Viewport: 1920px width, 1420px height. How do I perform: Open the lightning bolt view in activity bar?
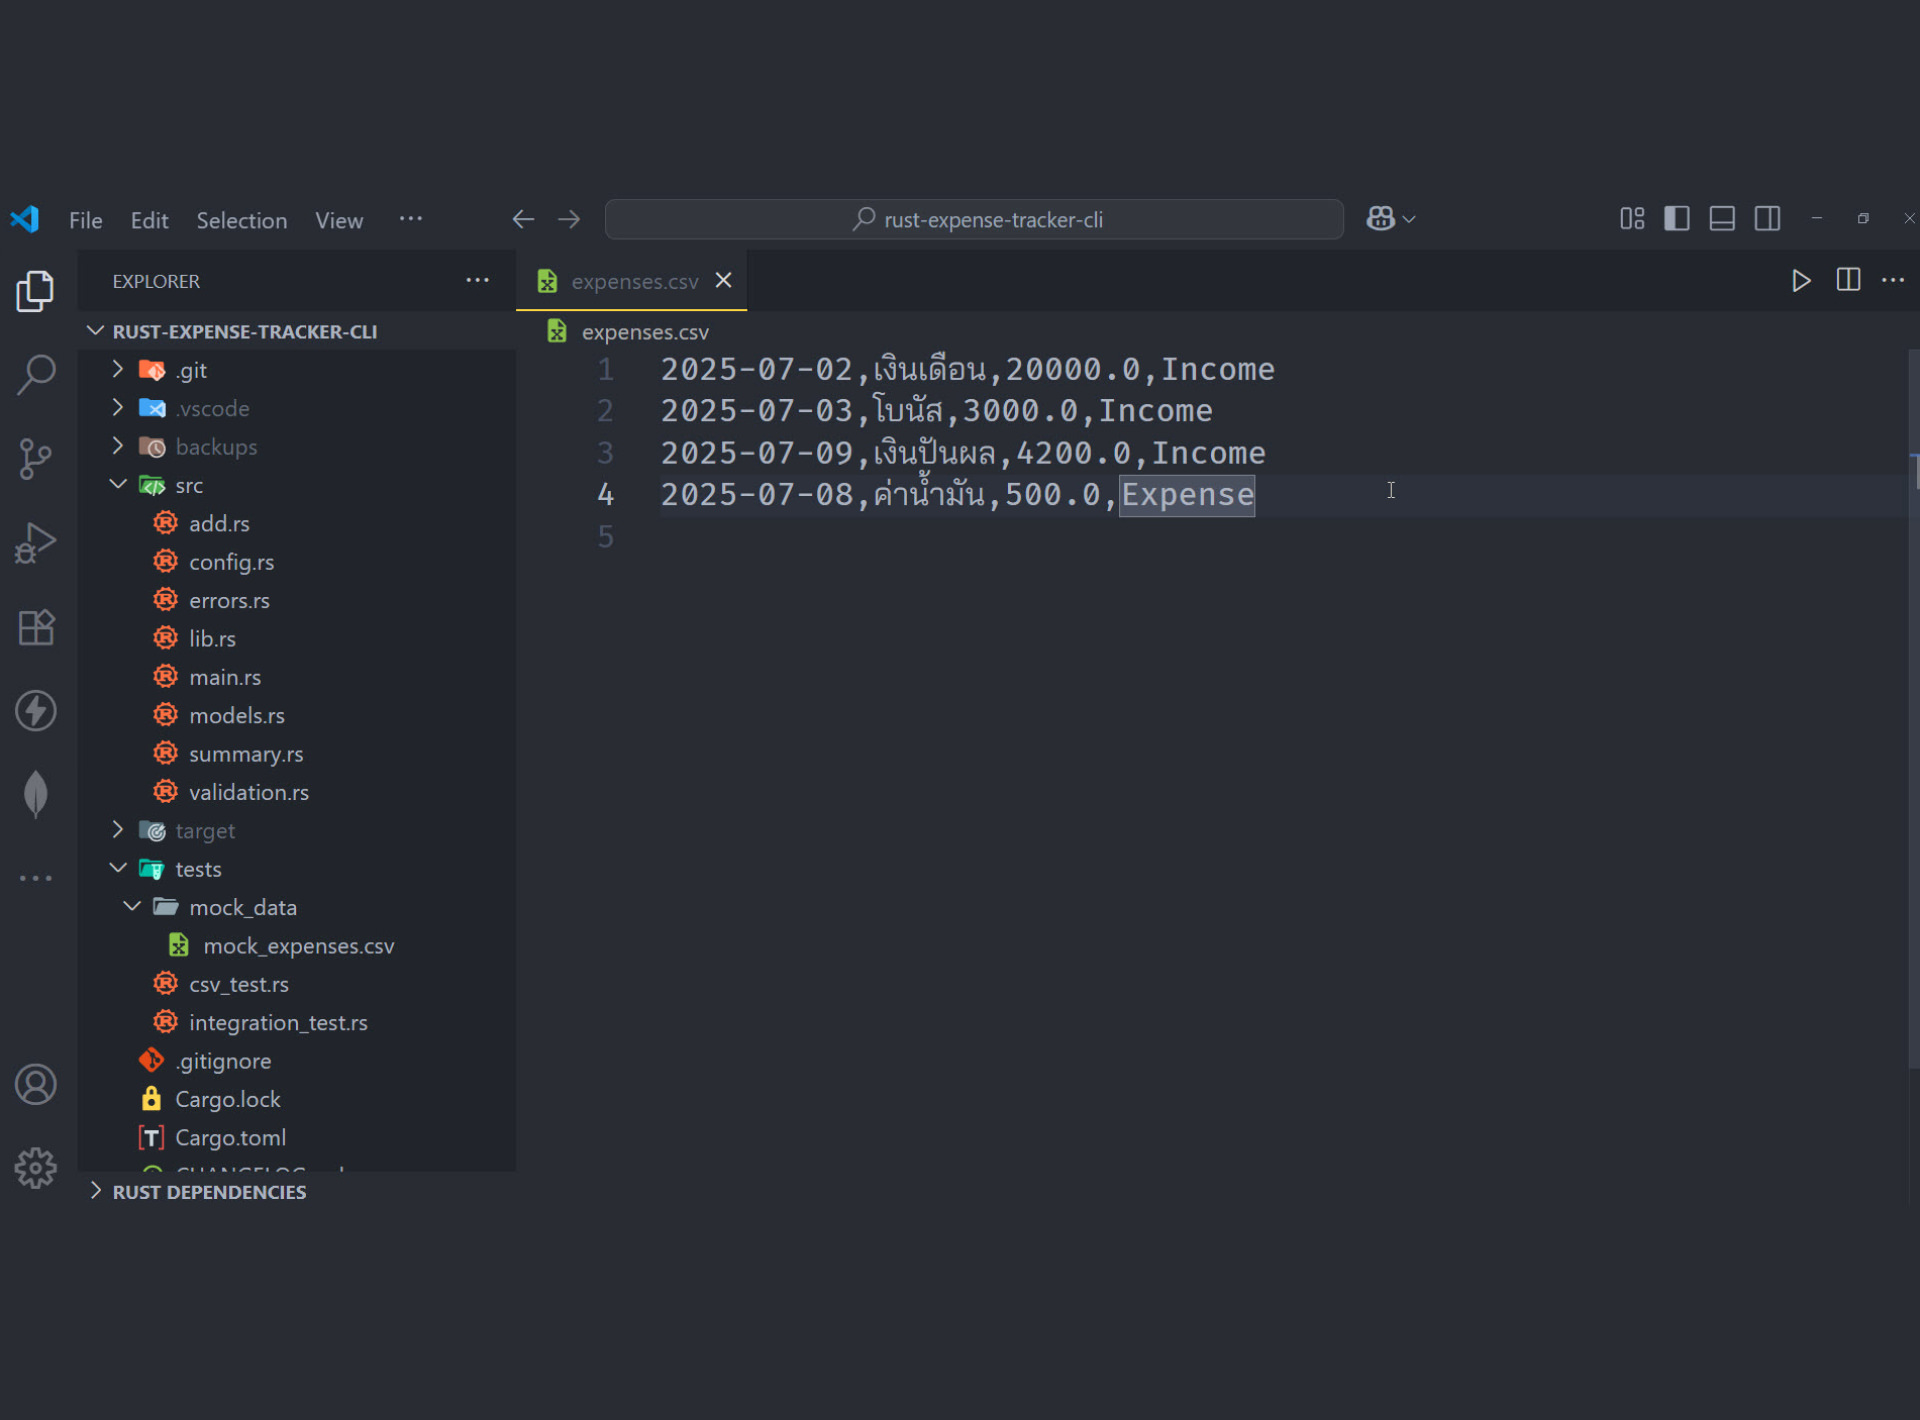tap(36, 711)
